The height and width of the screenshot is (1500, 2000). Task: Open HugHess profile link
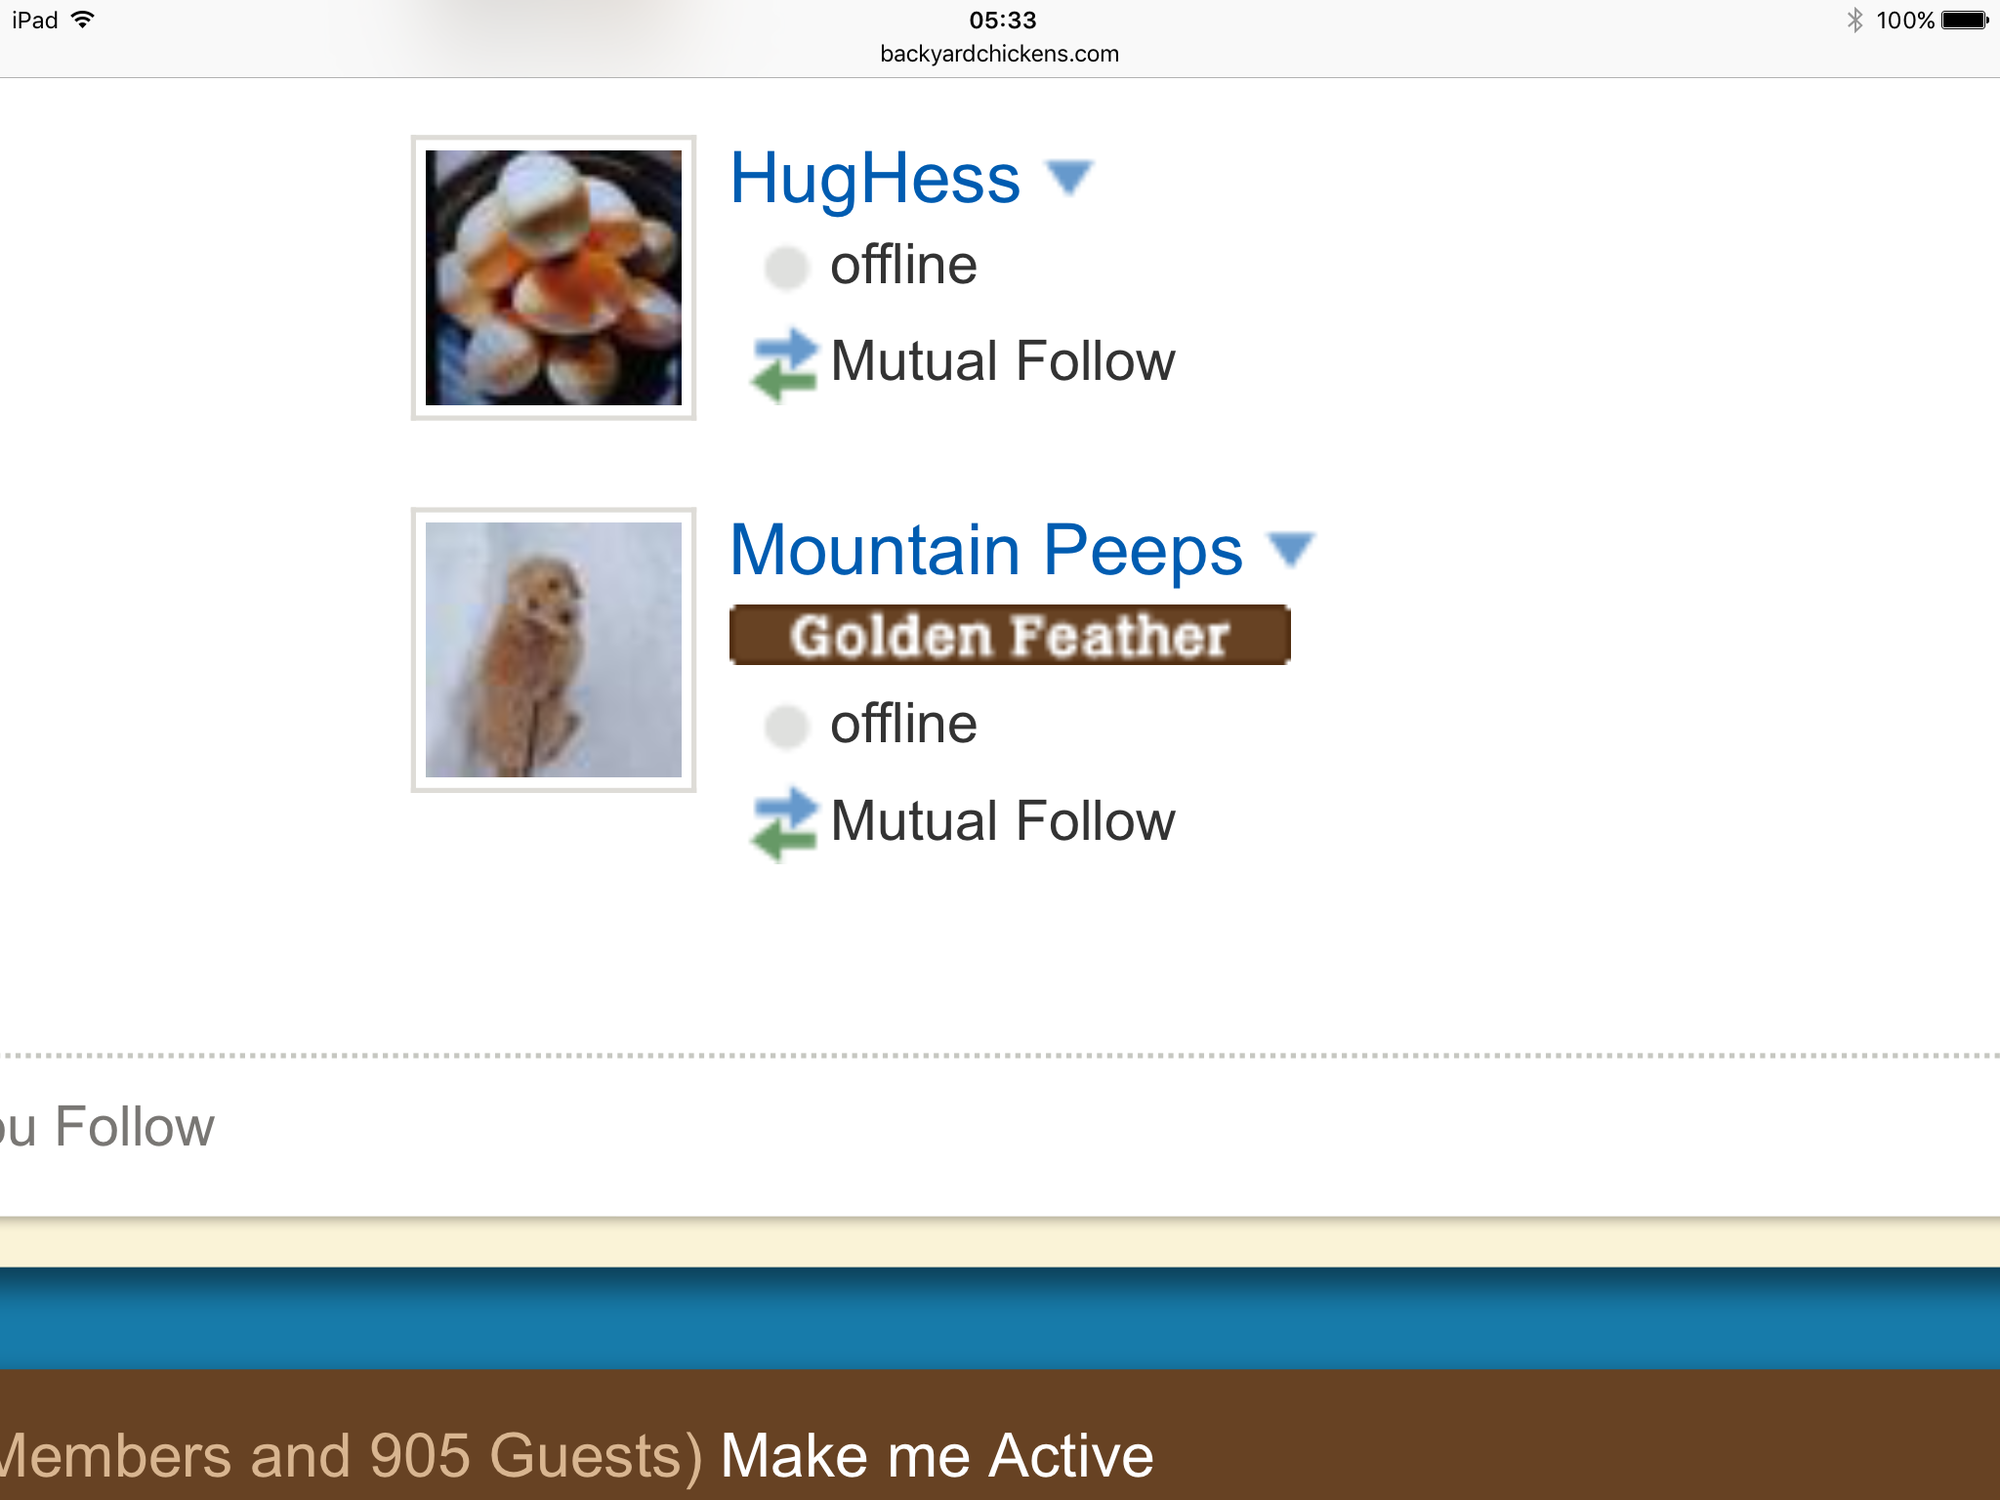click(875, 180)
